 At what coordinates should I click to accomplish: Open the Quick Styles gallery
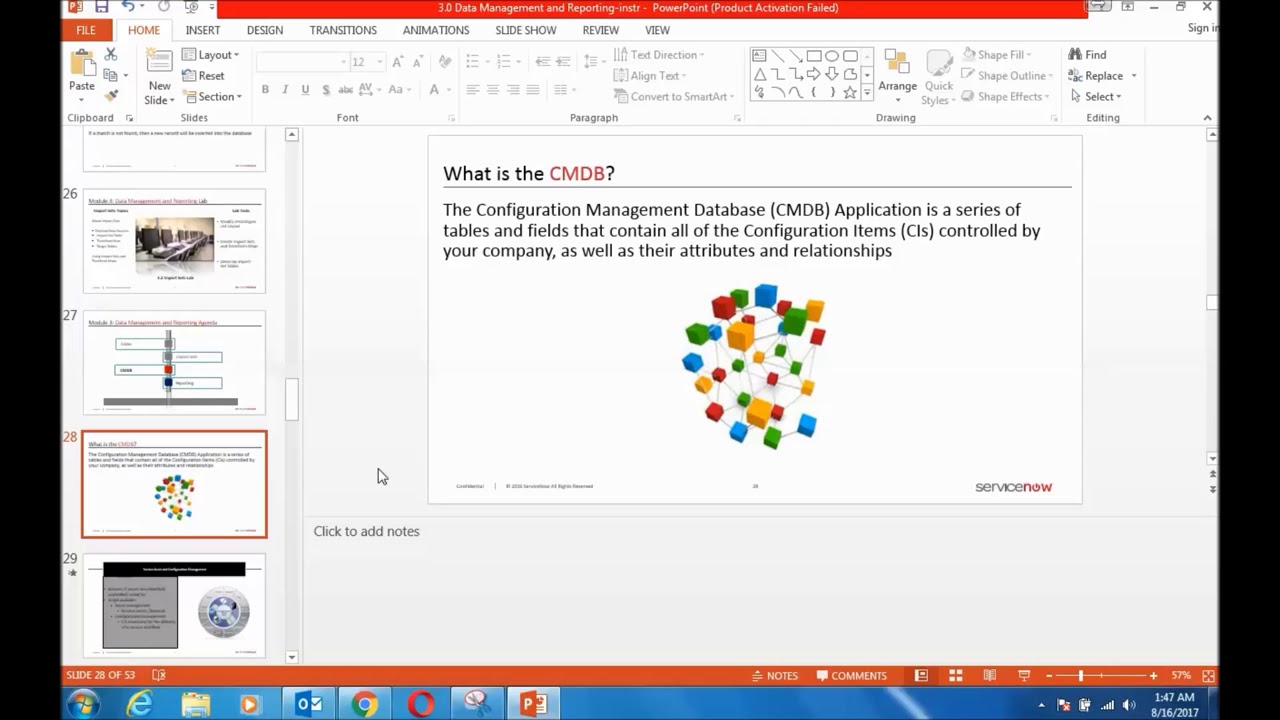pyautogui.click(x=938, y=75)
